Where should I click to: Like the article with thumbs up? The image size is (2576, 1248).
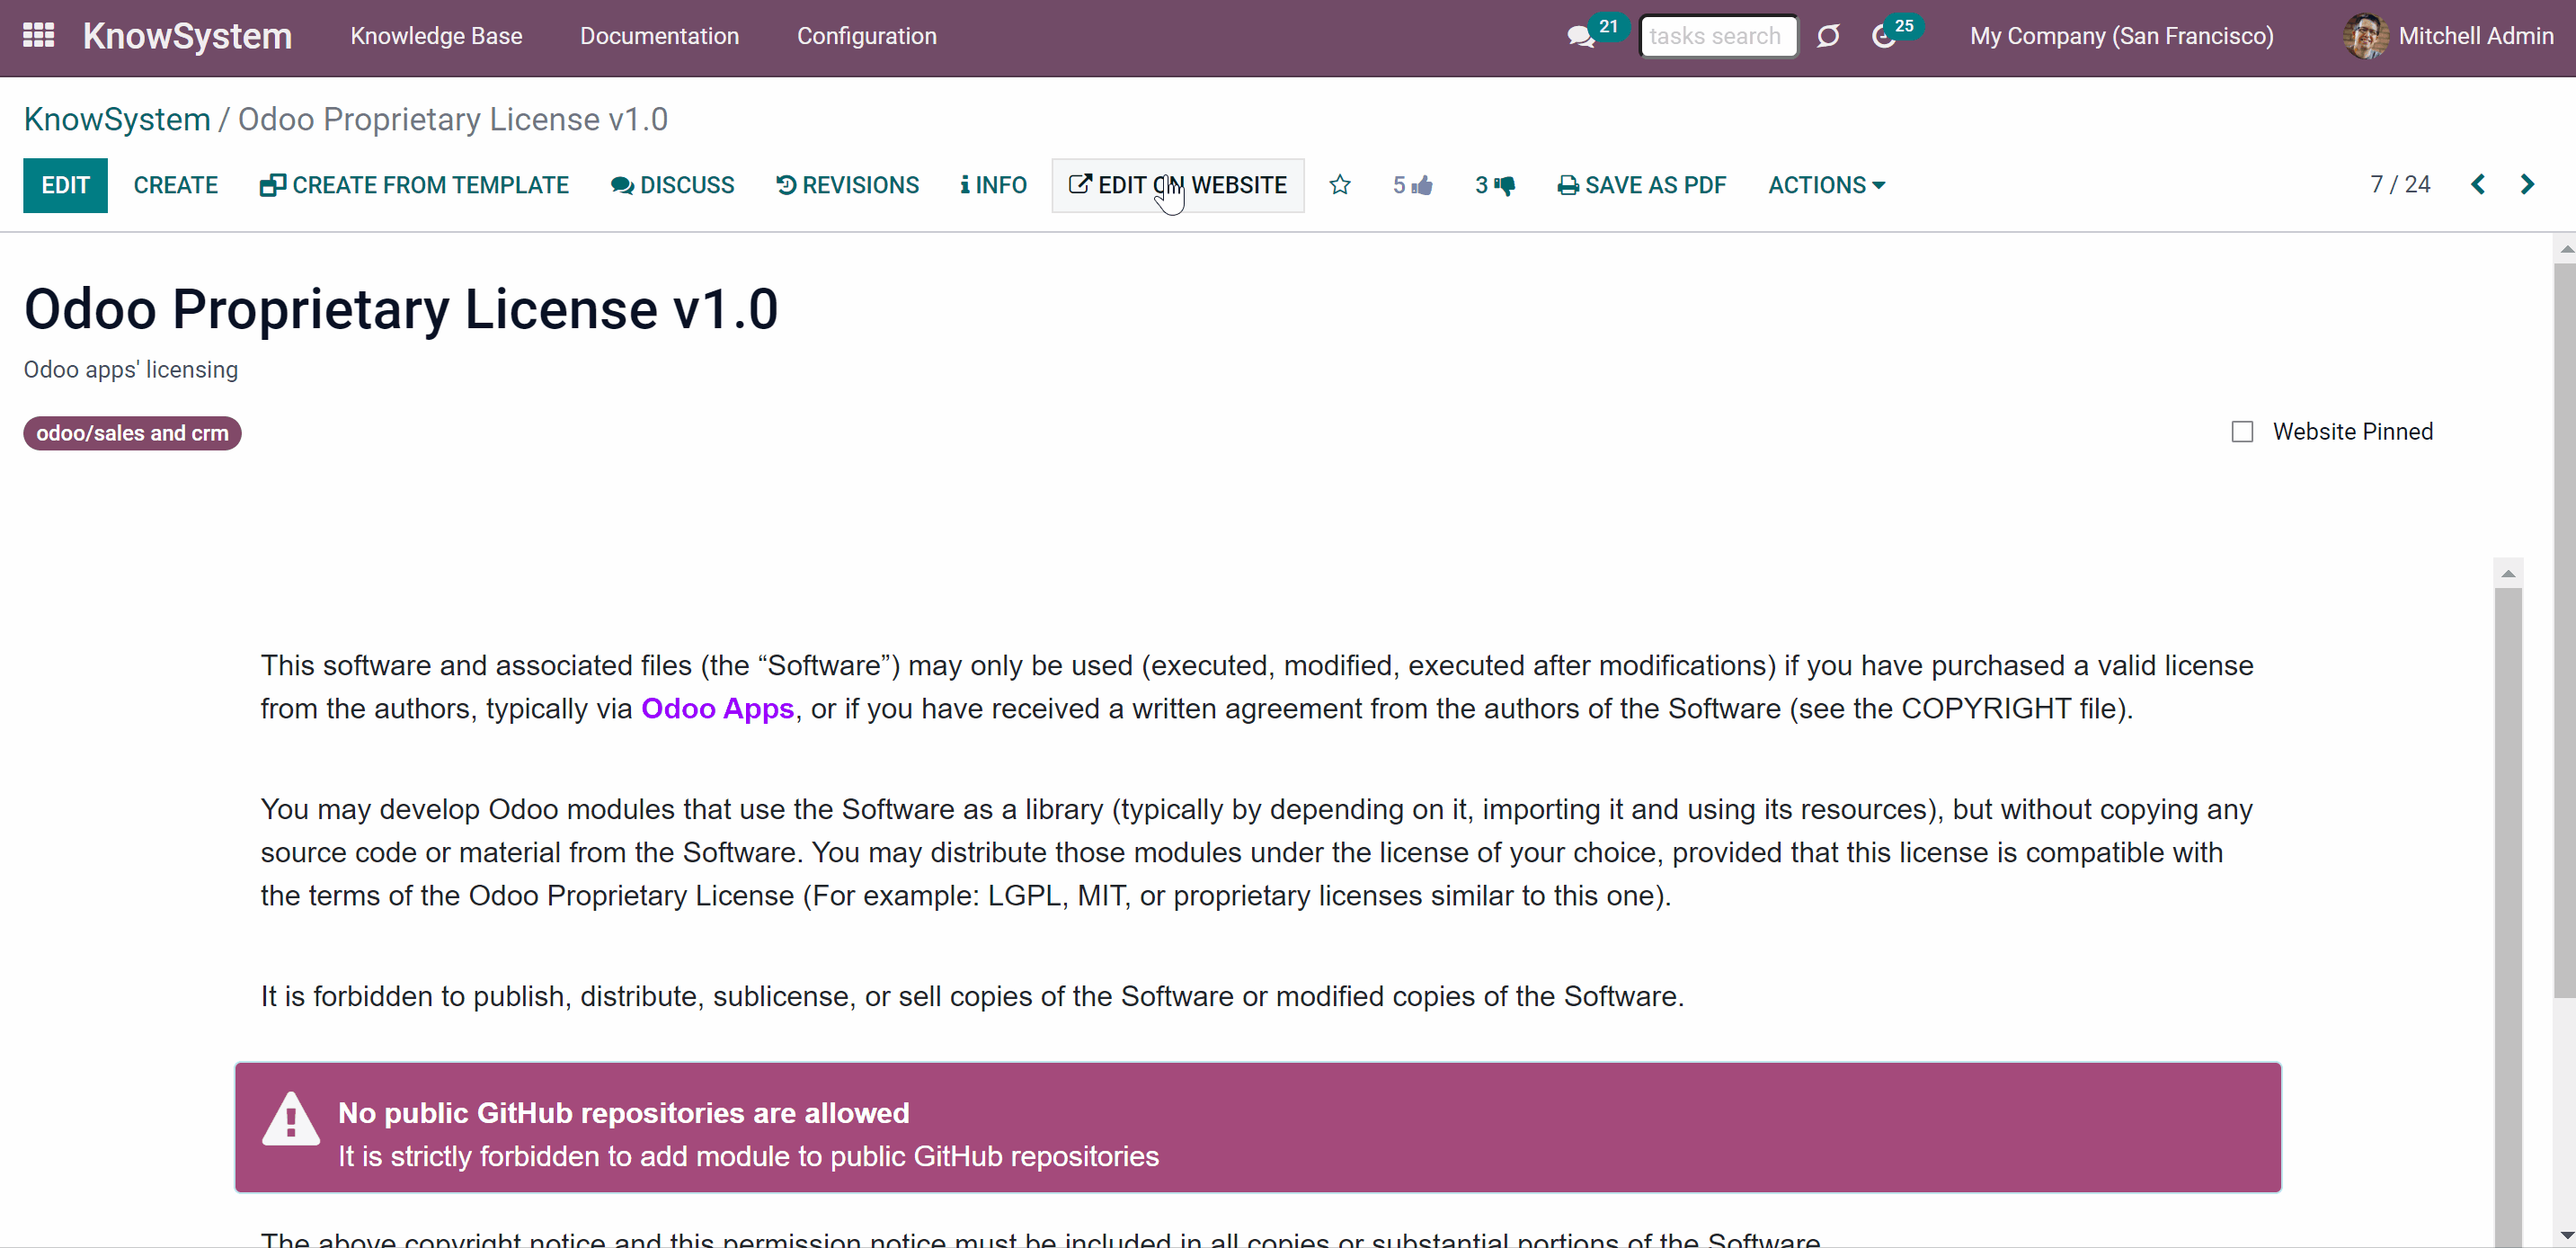(1413, 185)
